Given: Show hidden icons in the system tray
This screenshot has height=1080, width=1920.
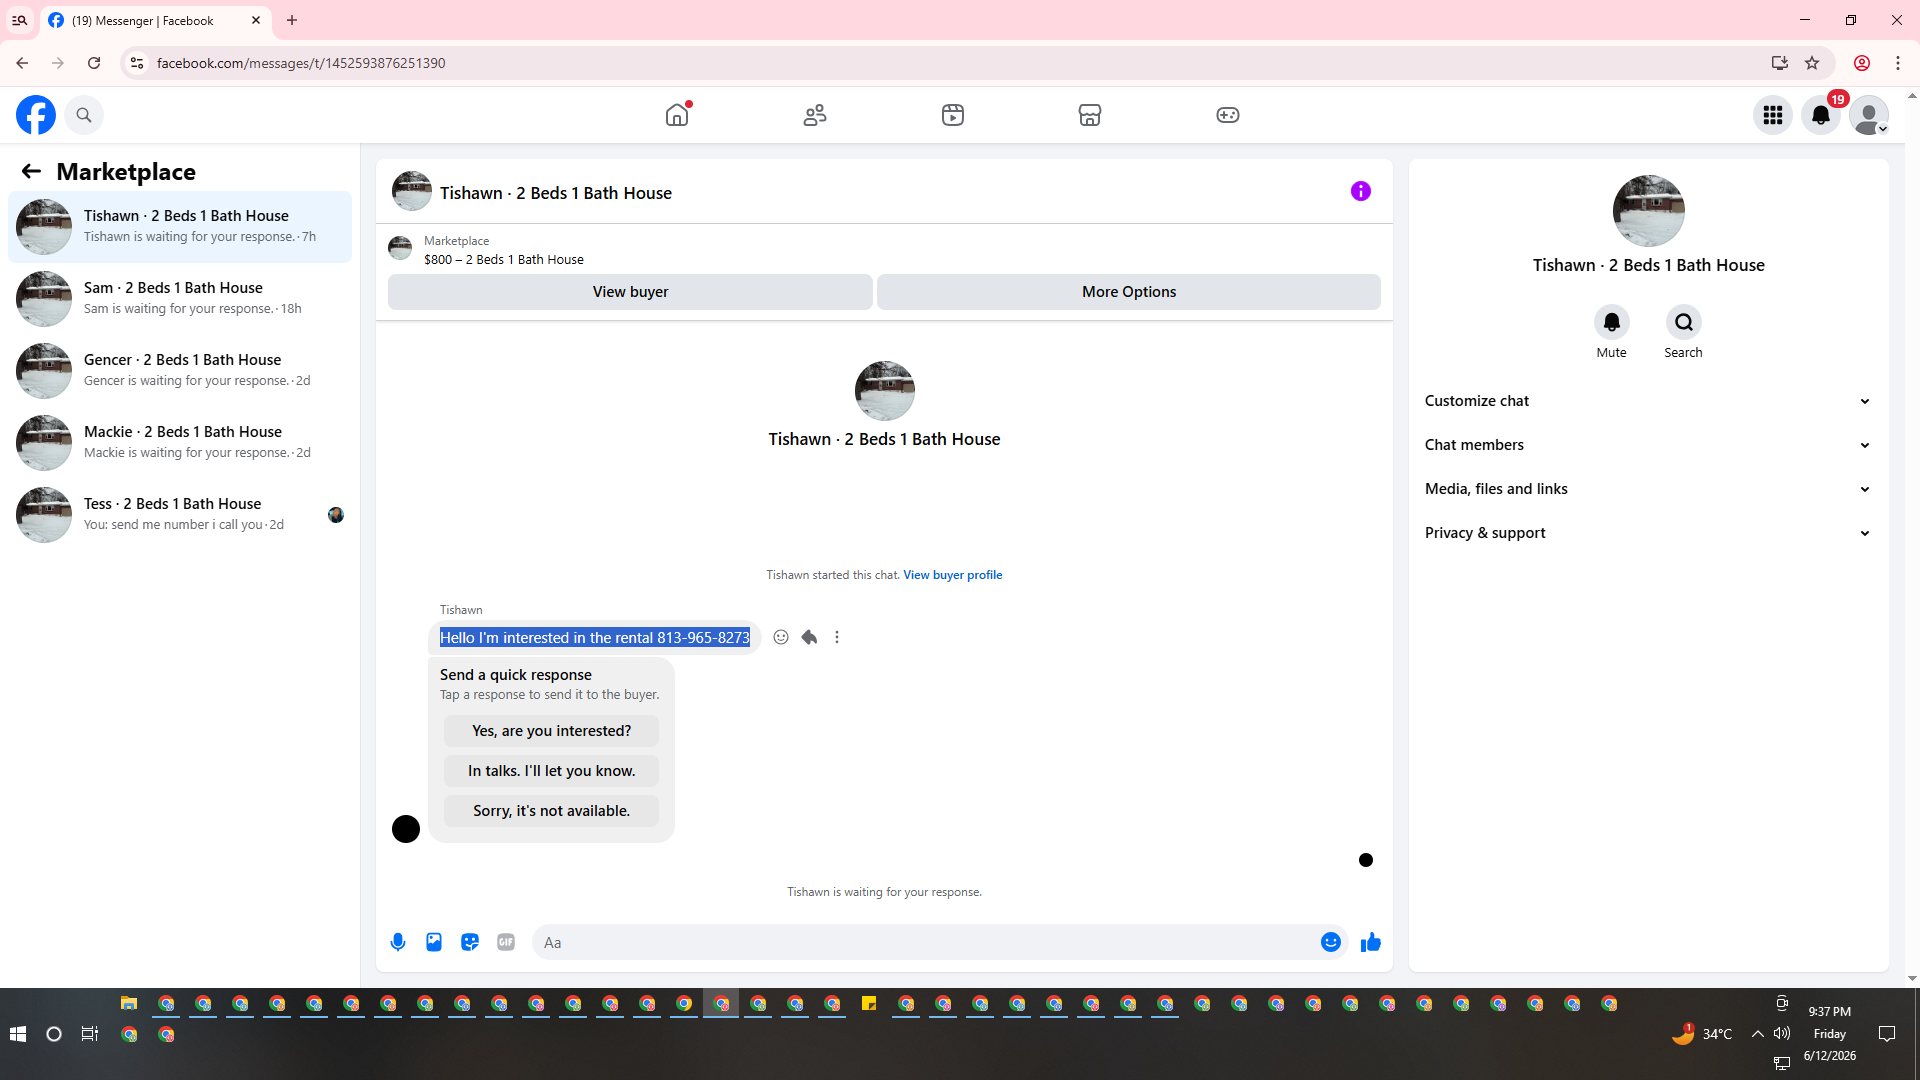Looking at the screenshot, I should pyautogui.click(x=1757, y=1033).
